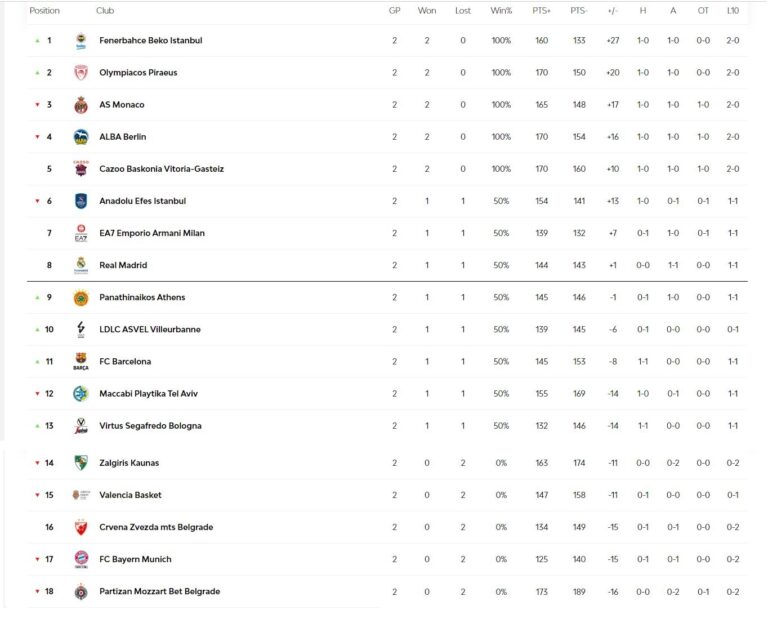Click the Anadolu Efes Istanbul logo
768x623 pixels.
click(x=81, y=201)
